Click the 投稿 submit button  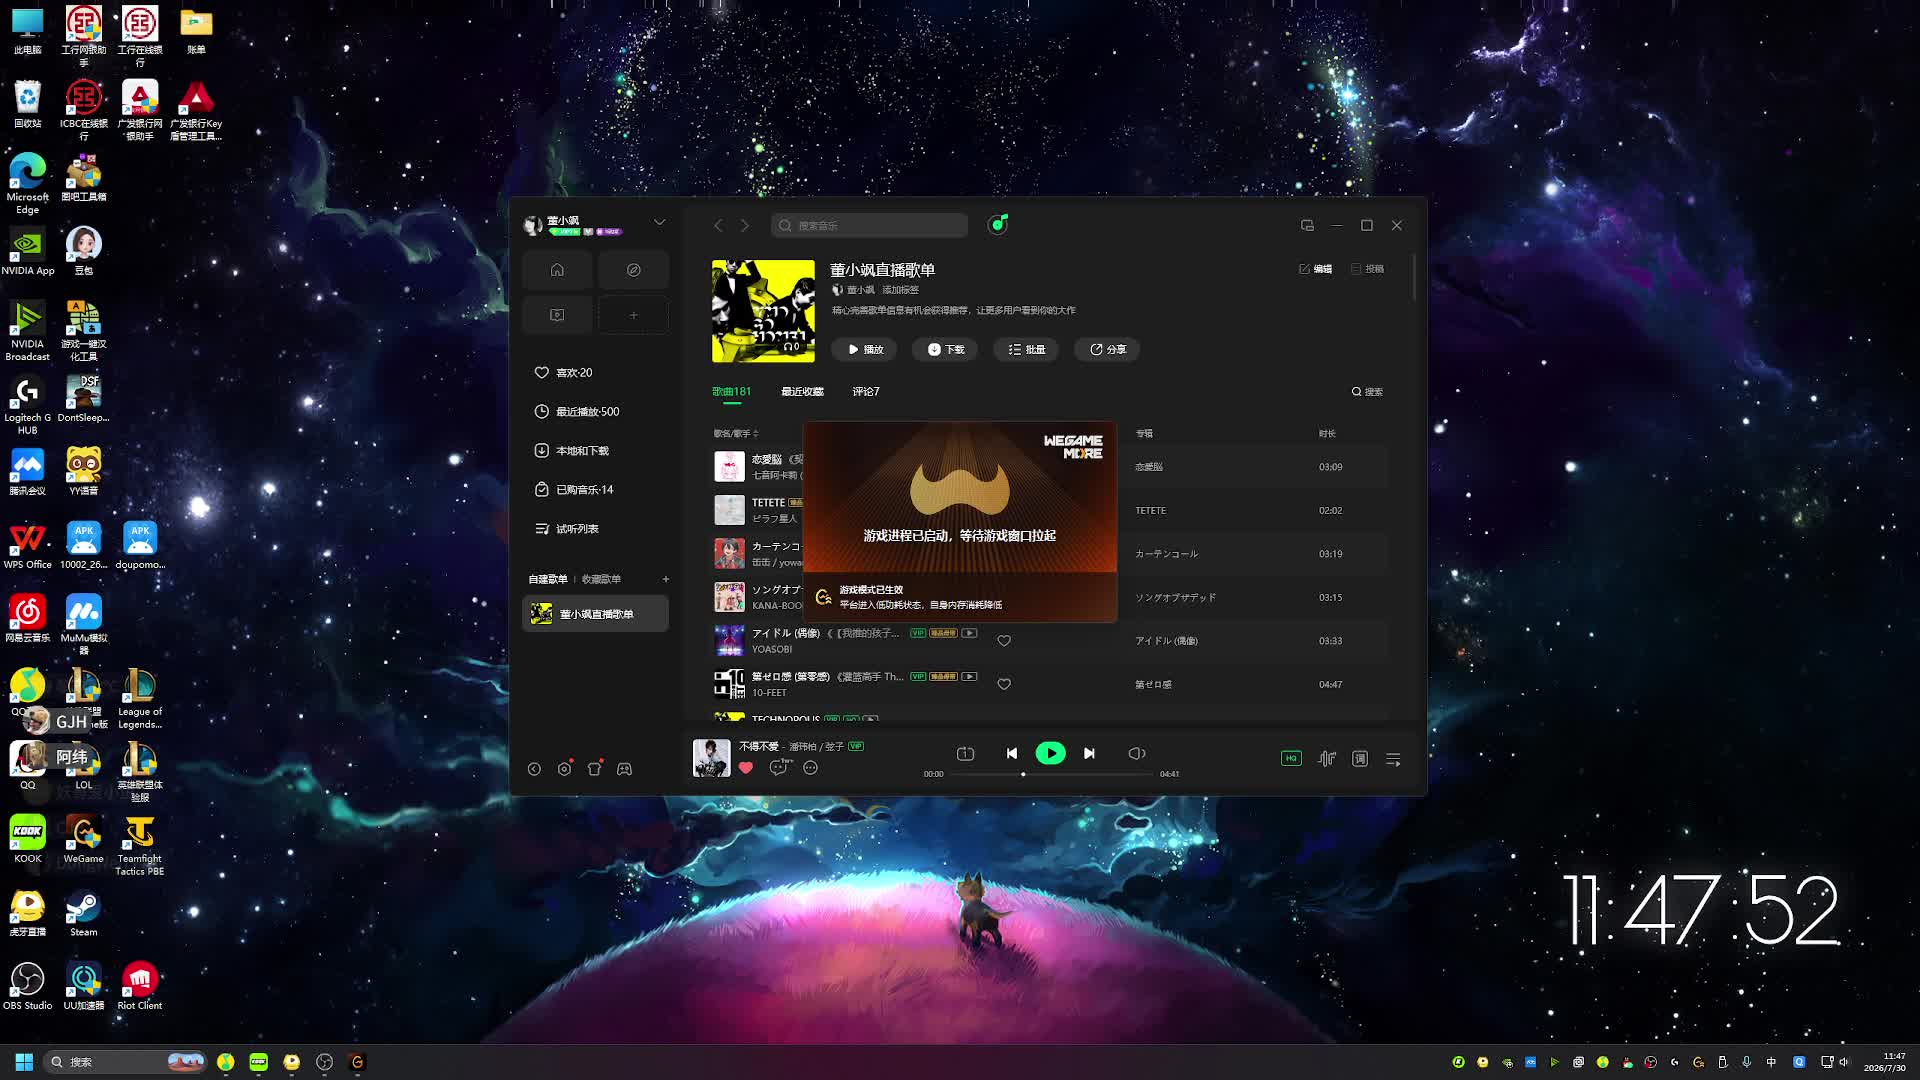[1367, 269]
